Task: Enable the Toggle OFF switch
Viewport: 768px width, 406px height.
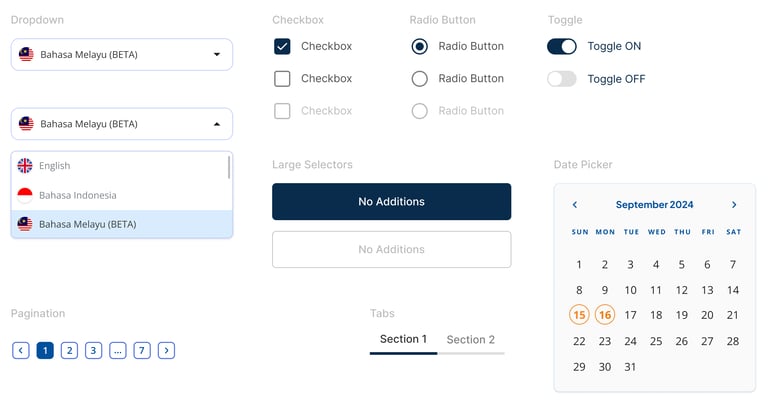Action: (562, 79)
